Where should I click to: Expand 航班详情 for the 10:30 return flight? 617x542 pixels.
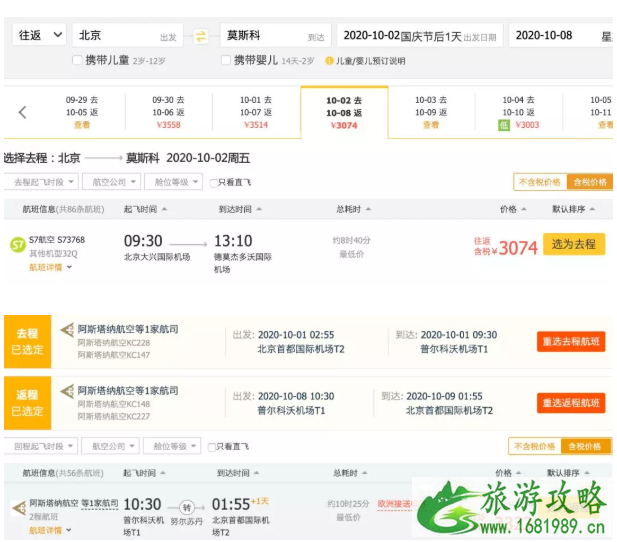pyautogui.click(x=50, y=531)
